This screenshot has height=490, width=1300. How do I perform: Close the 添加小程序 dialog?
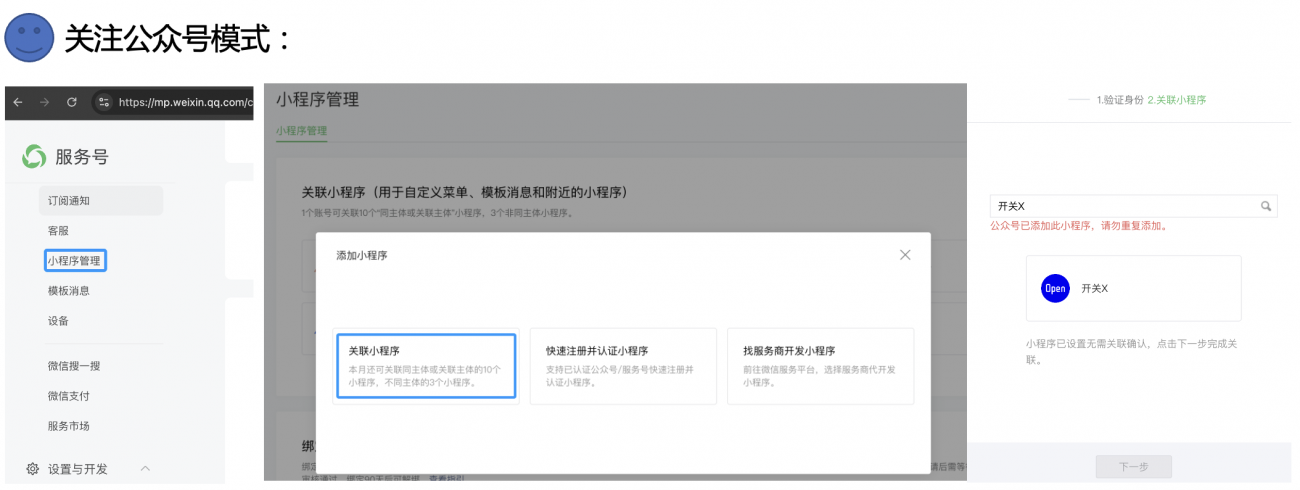tap(905, 255)
